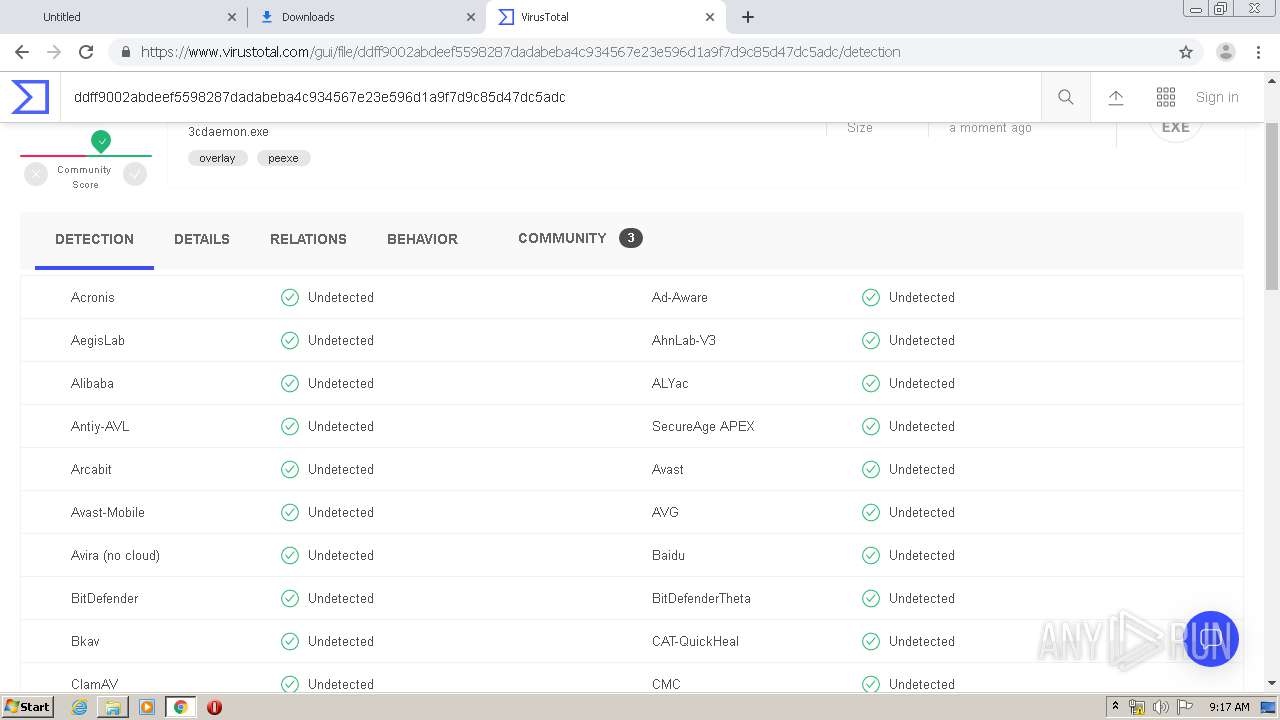Open the media player taskbar icon

(x=147, y=707)
